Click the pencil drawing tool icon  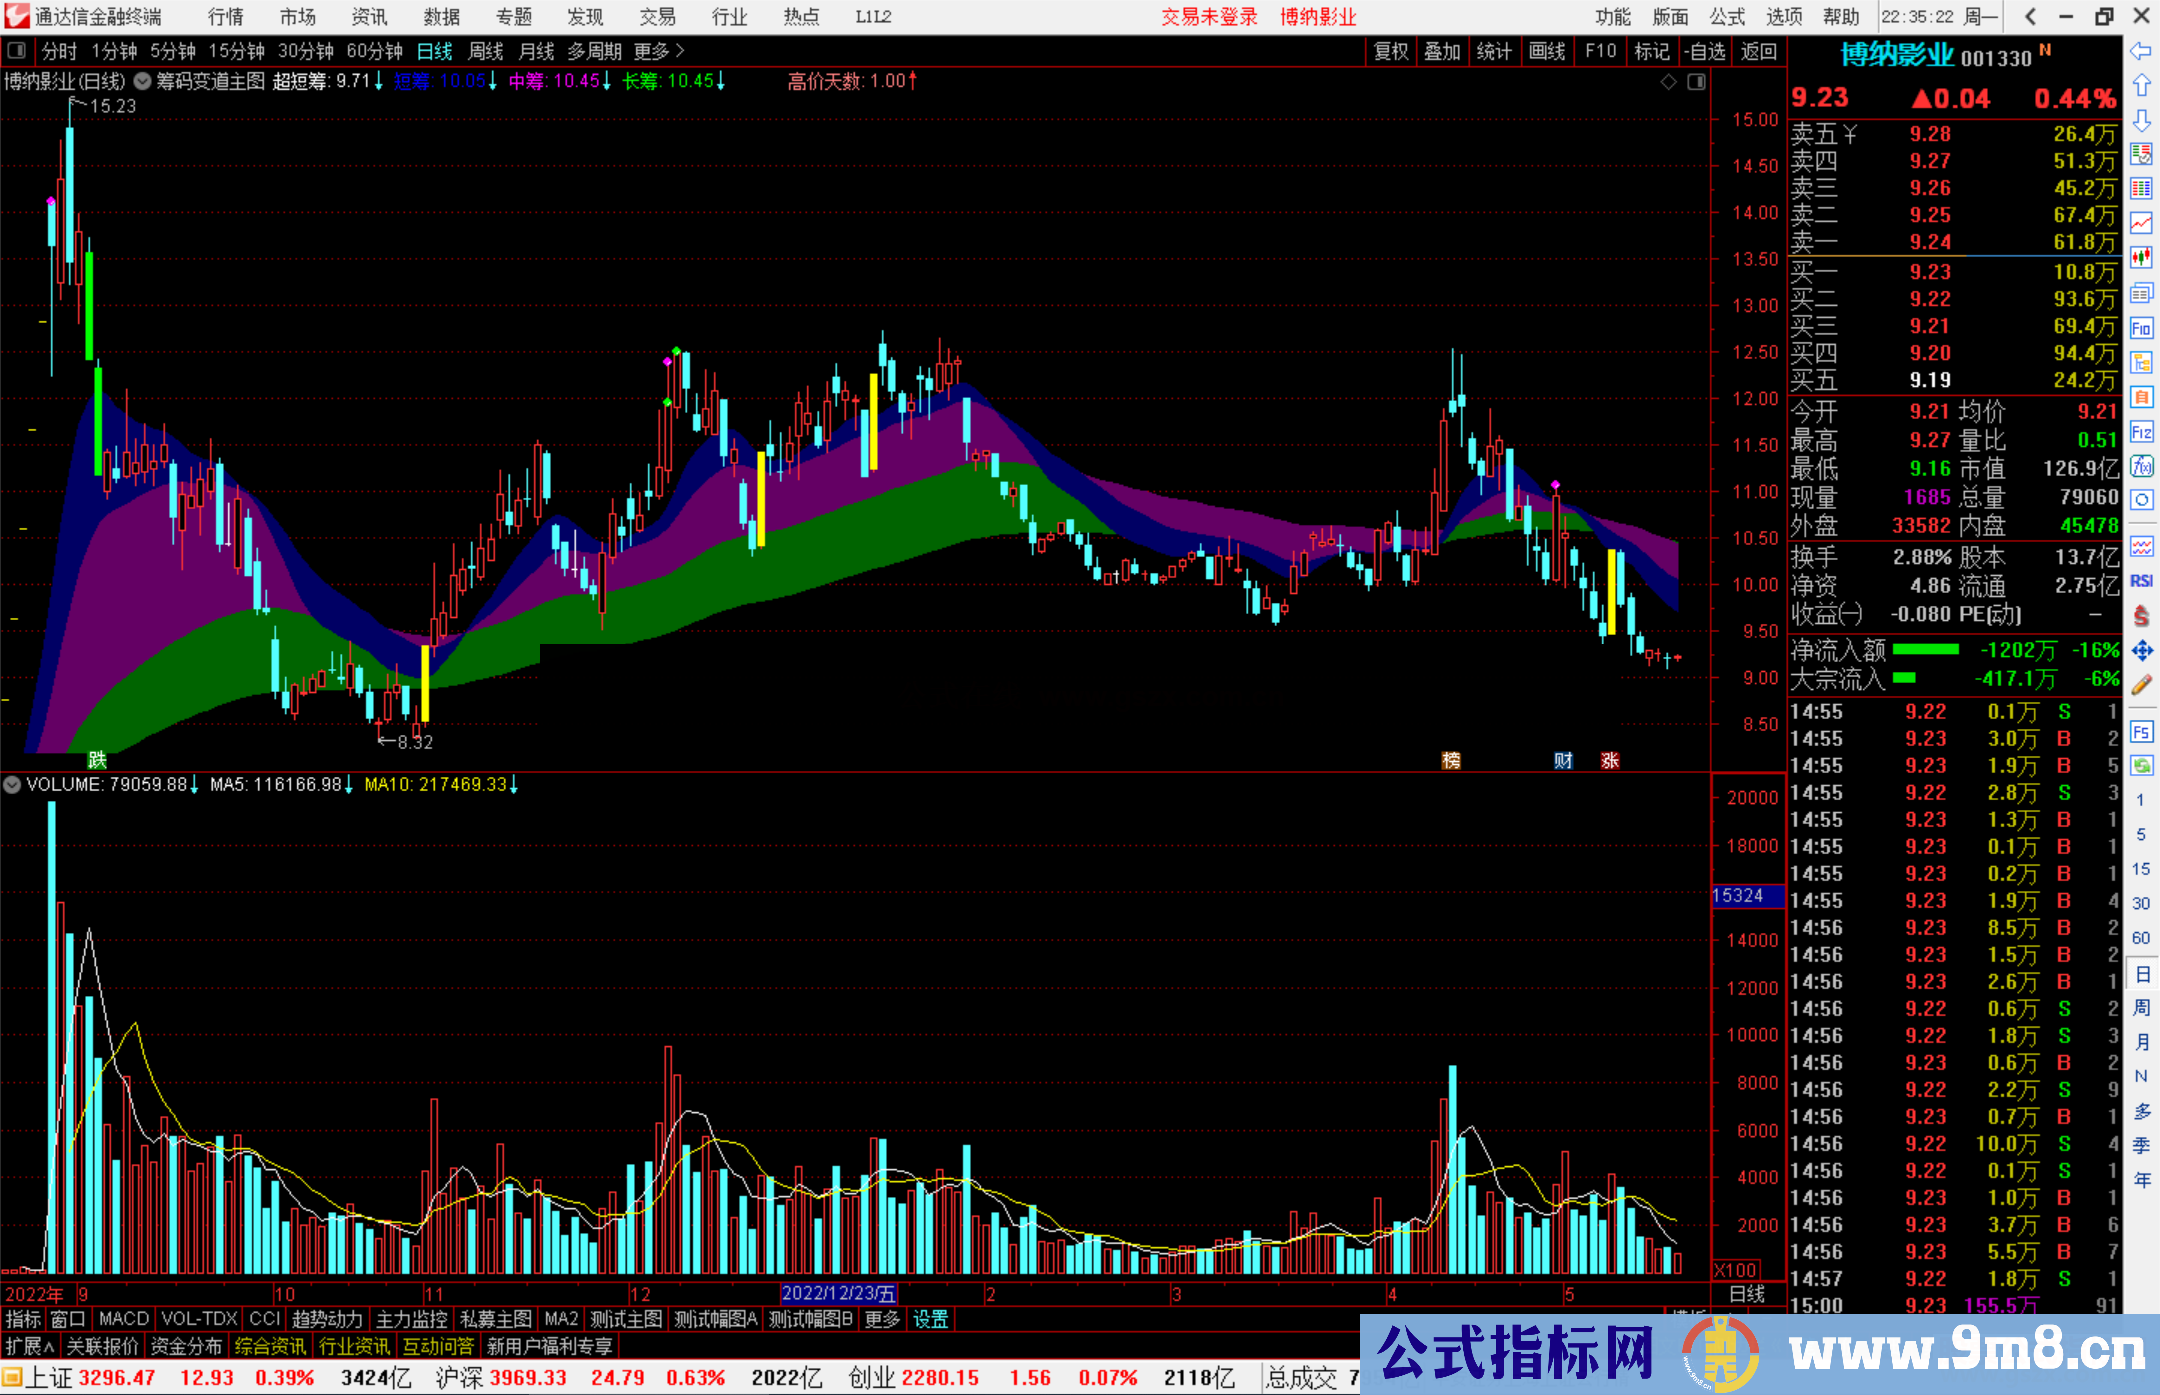[2141, 685]
